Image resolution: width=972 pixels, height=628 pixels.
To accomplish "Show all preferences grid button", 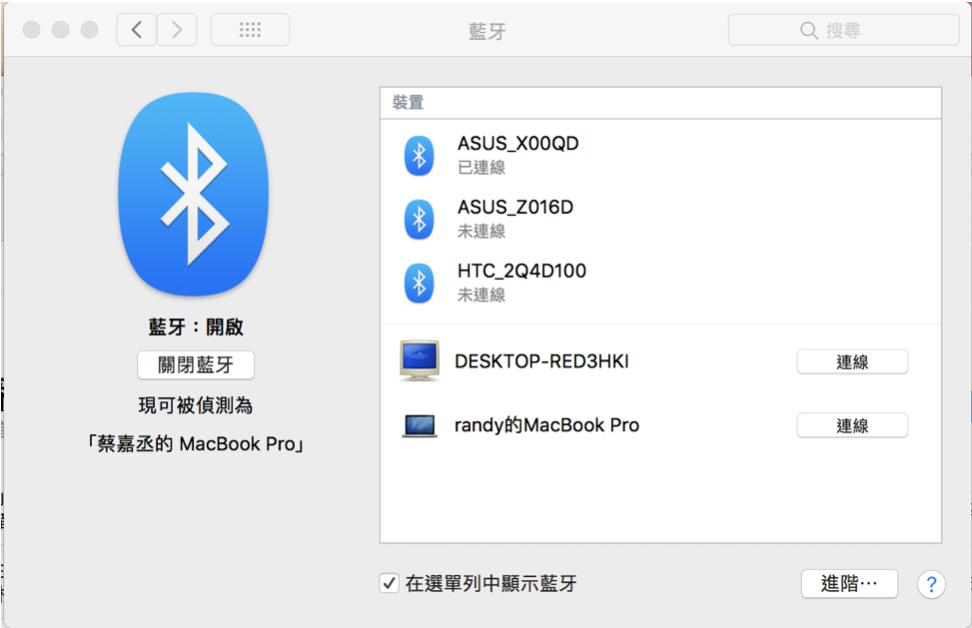I will click(x=250, y=30).
